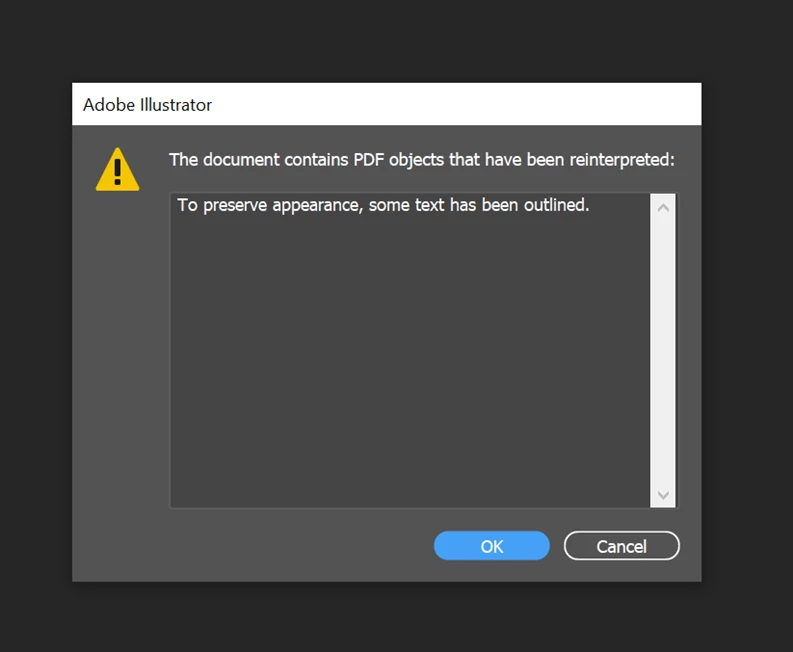
Task: Click the word 'reinterpreted:' in the heading
Action: pos(622,160)
